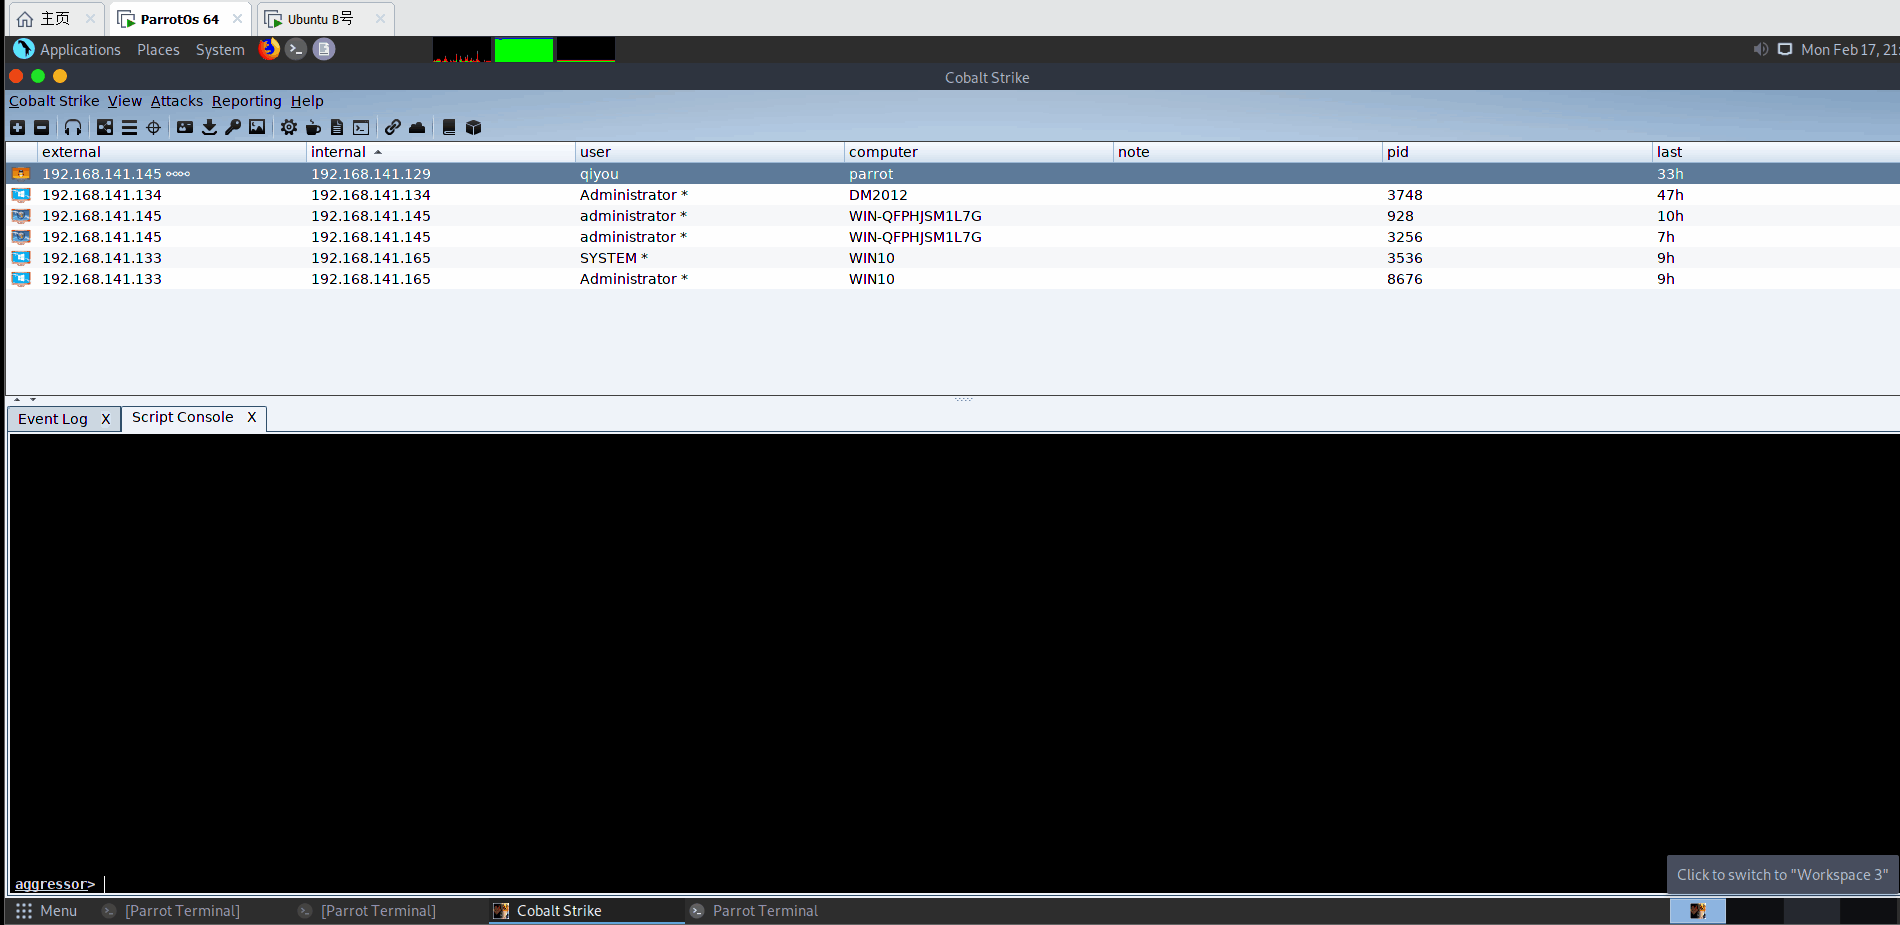Viewport: 1900px width, 925px height.
Task: Switch to the ParrotOs 64 VM tab
Action: (180, 19)
